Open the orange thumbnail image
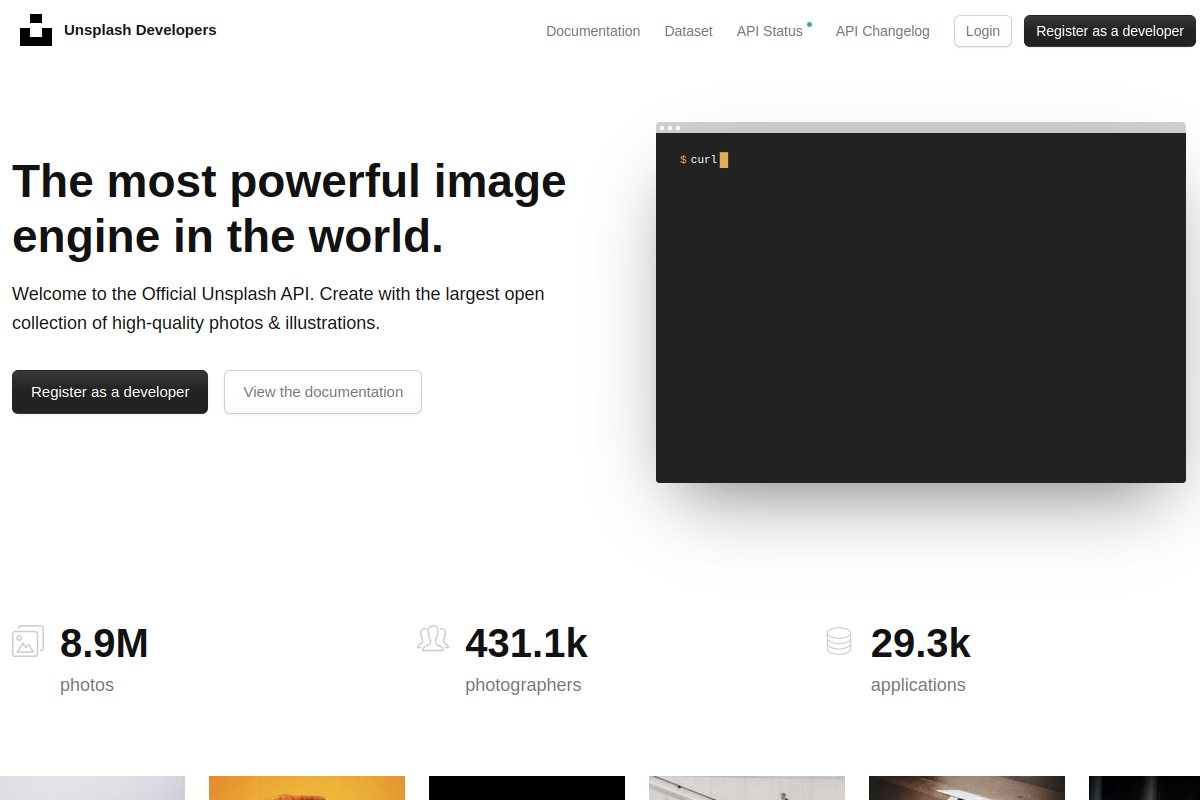The width and height of the screenshot is (1200, 800). click(x=307, y=788)
